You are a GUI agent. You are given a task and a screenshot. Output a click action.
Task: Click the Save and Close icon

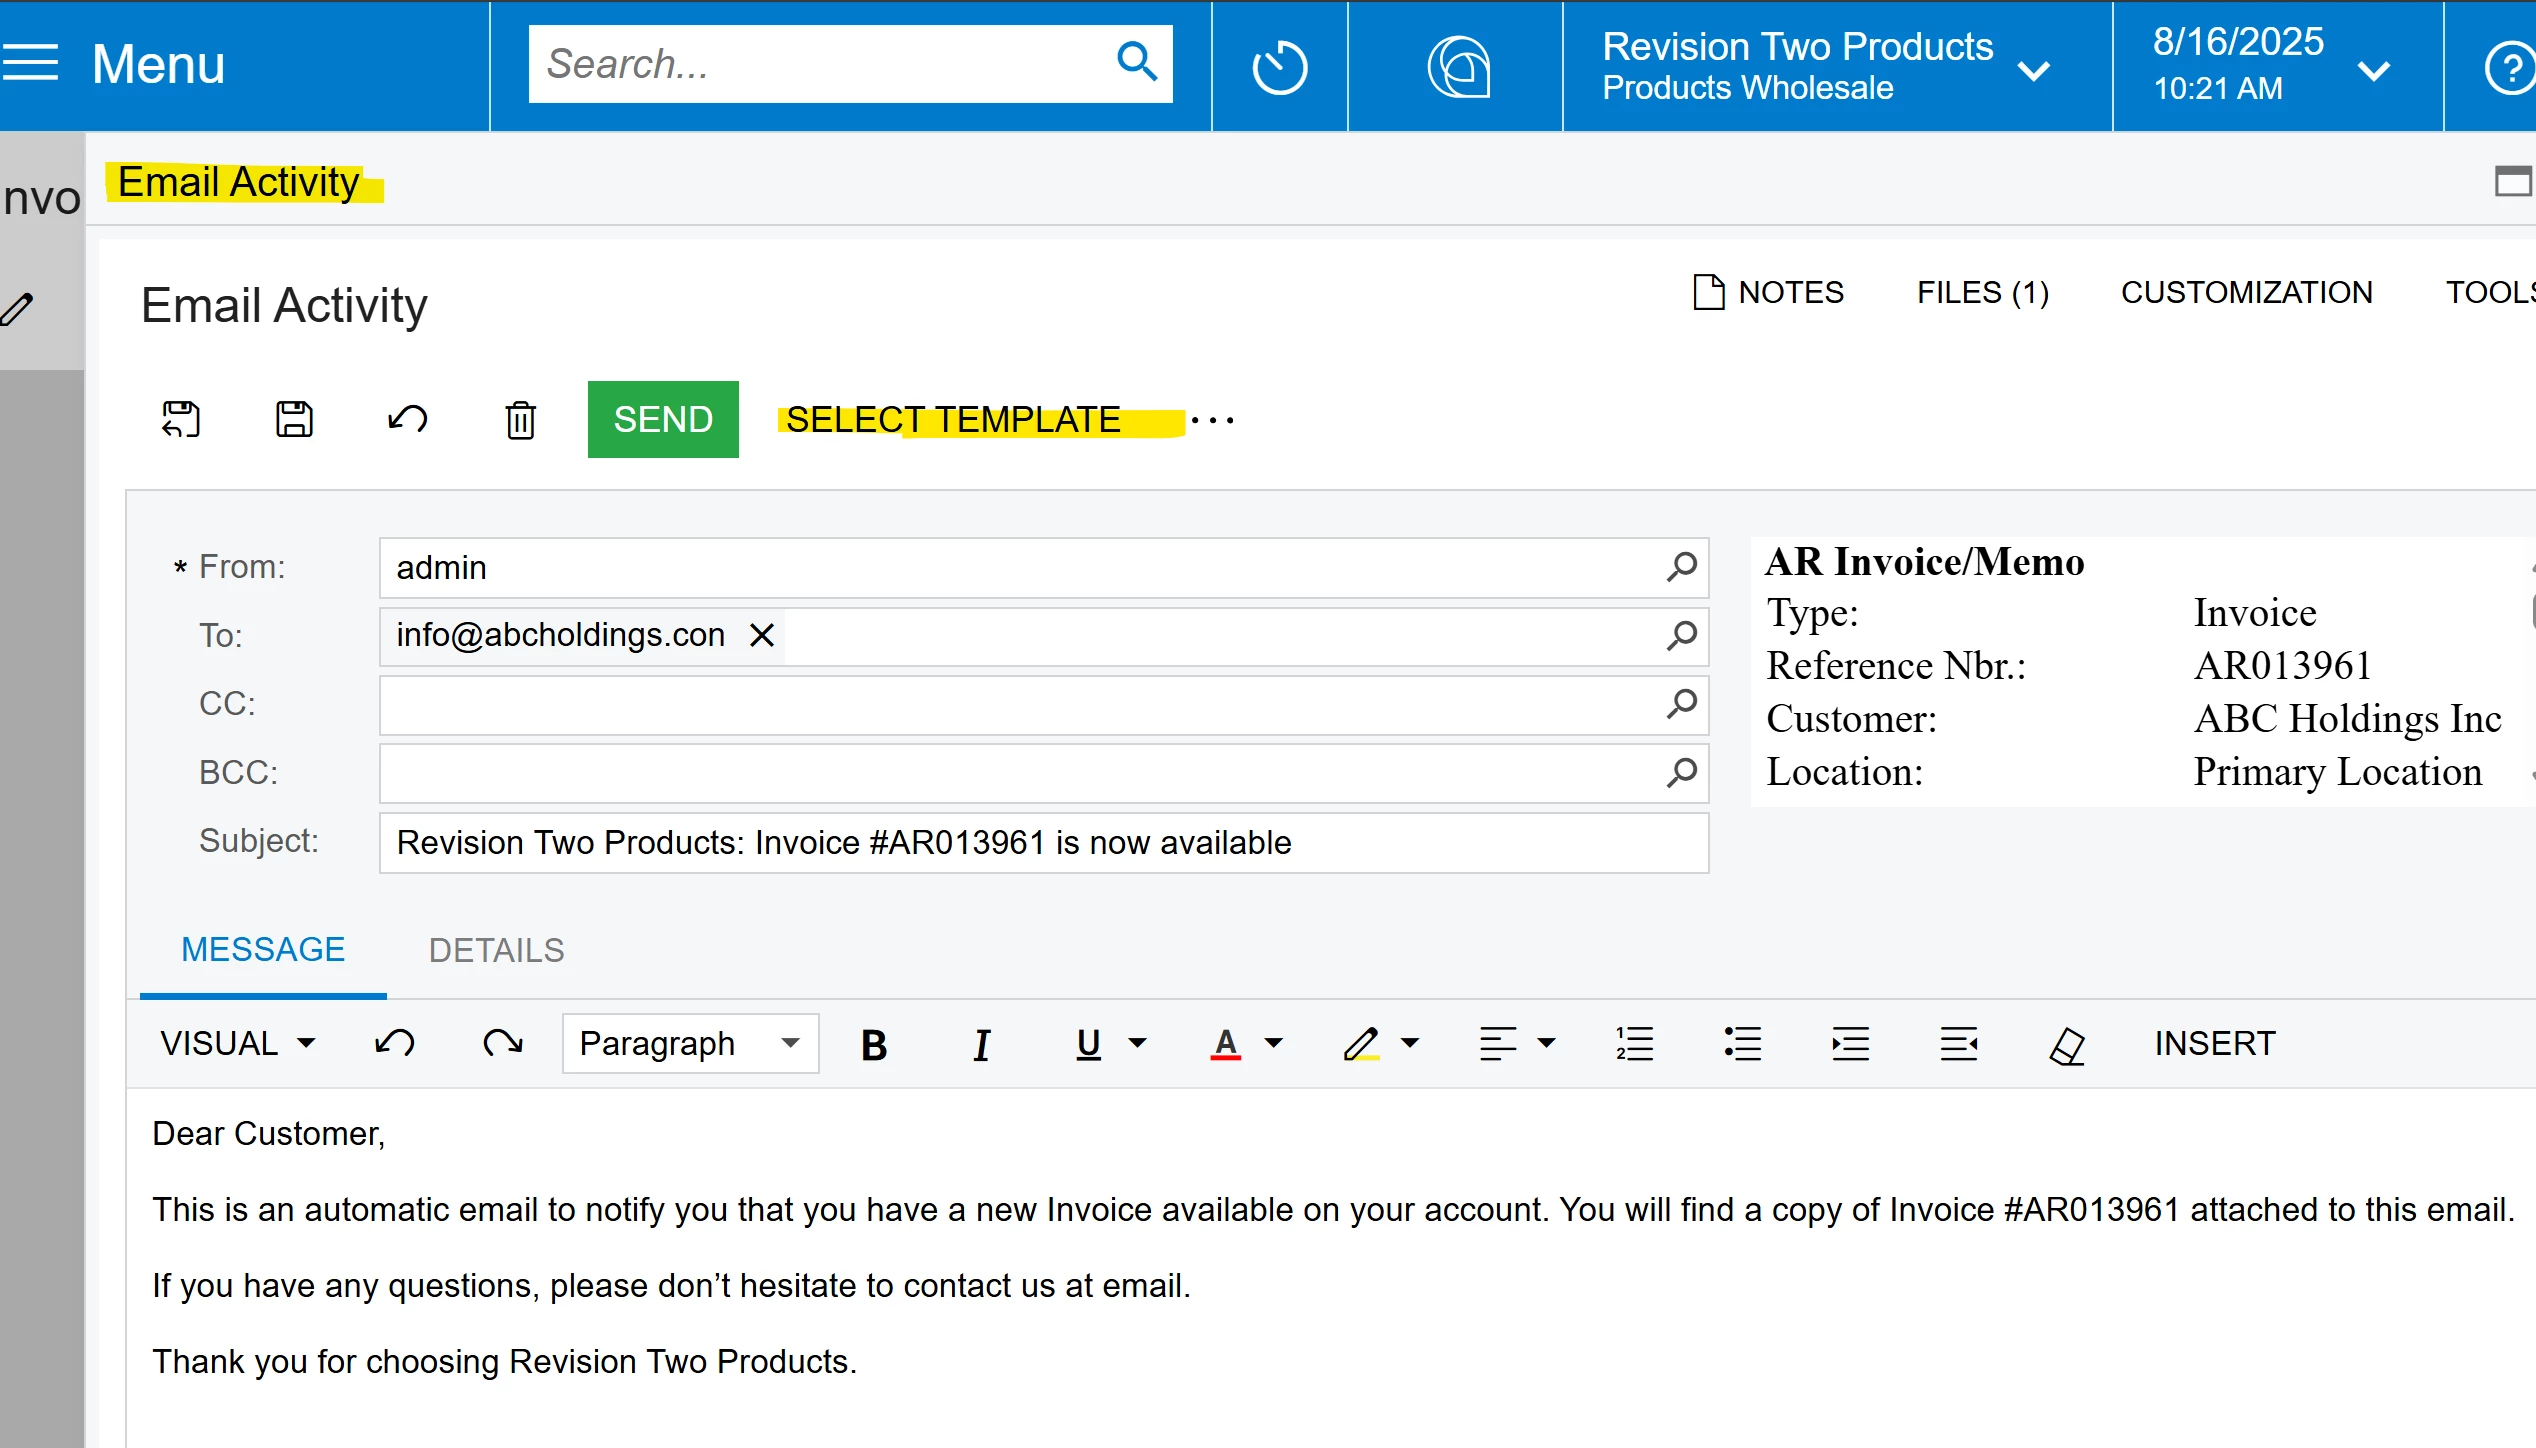tap(181, 419)
